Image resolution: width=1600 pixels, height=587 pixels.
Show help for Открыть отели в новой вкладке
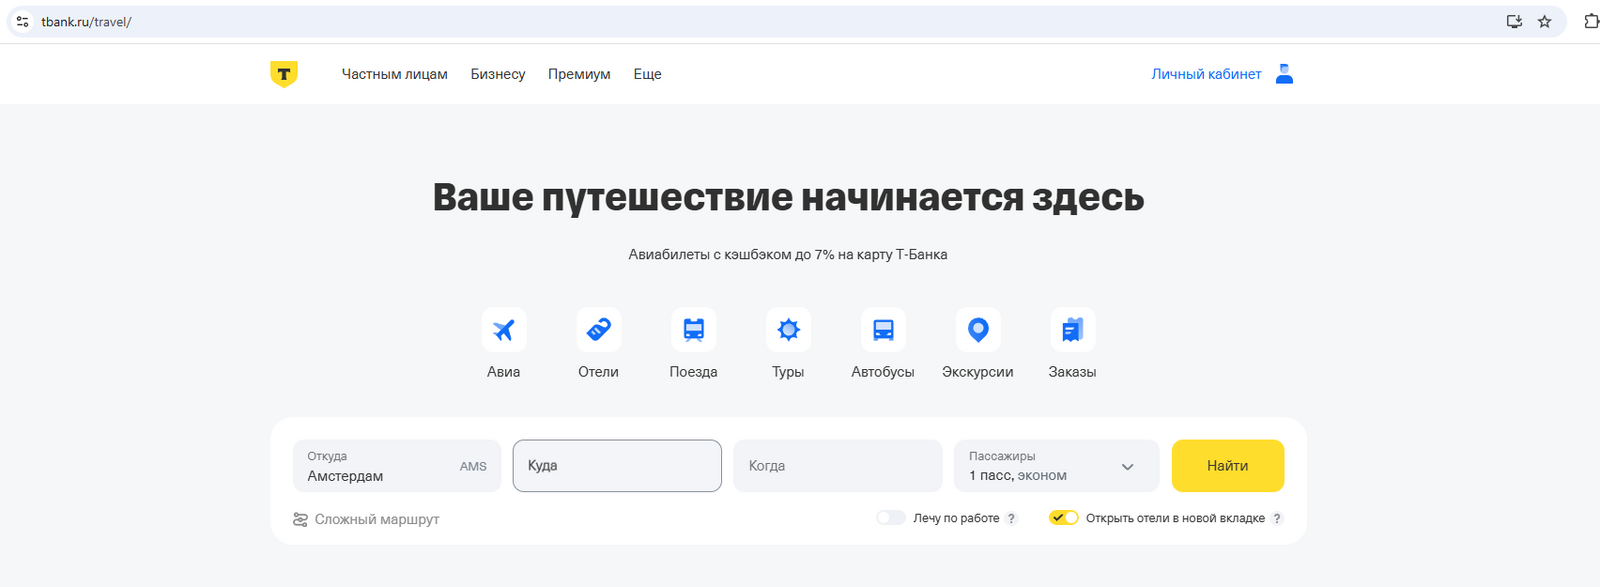(1277, 518)
